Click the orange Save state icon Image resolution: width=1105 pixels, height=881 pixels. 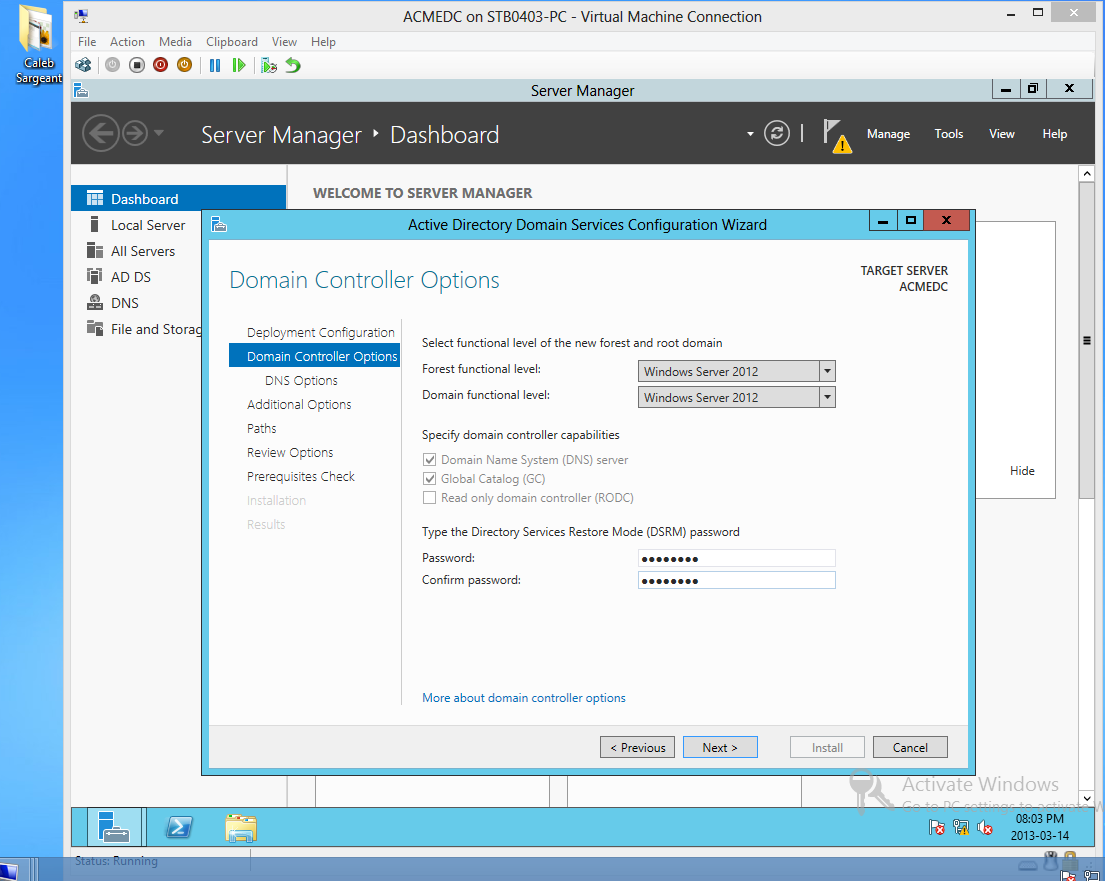[x=185, y=66]
